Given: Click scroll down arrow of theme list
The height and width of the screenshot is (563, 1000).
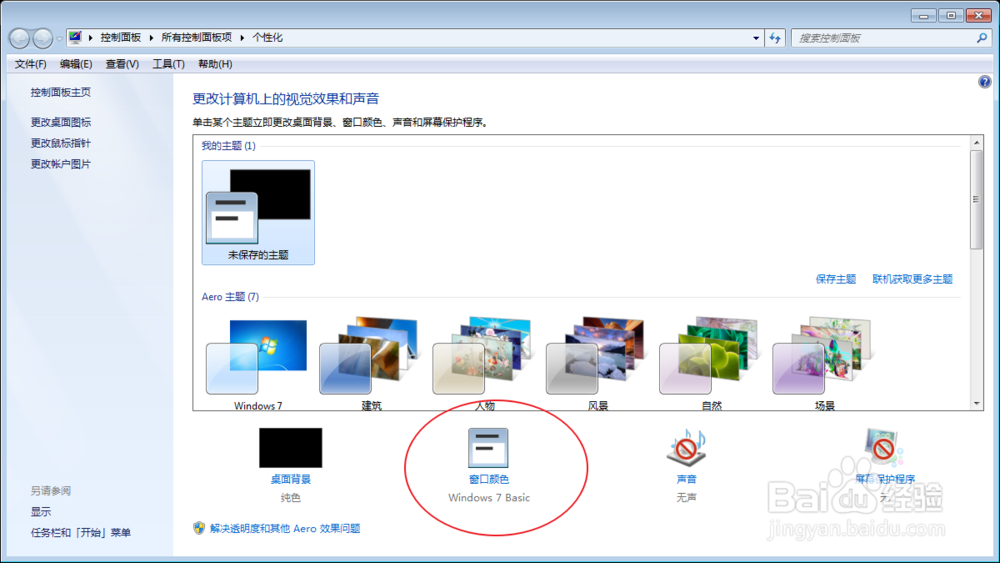Looking at the screenshot, I should tap(976, 404).
